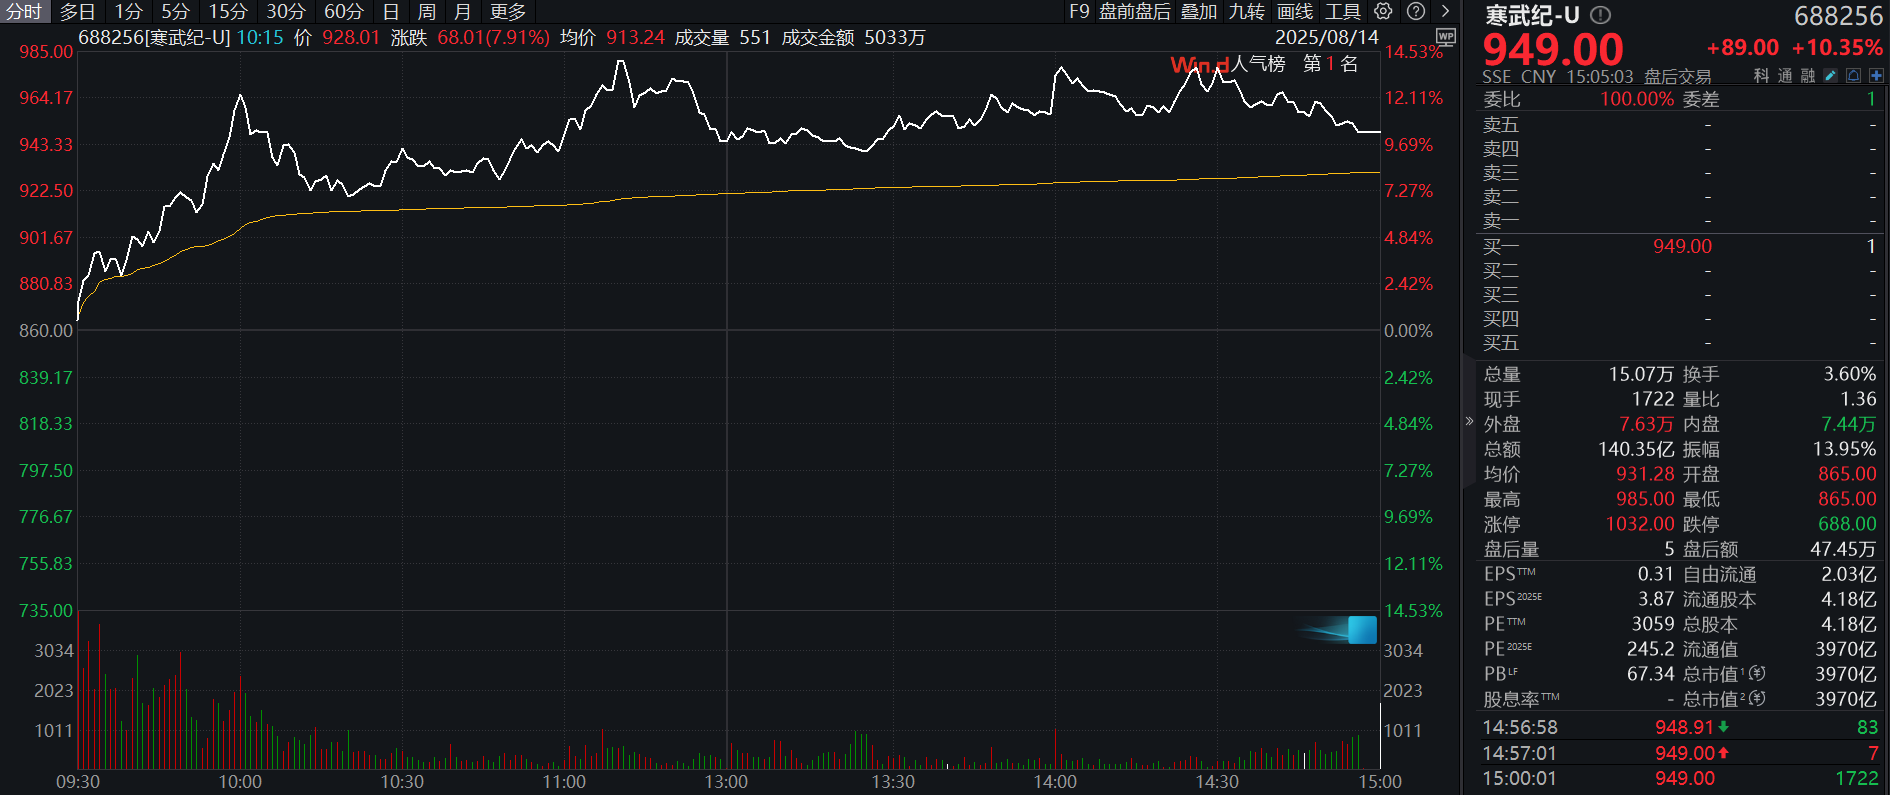Switch to 日 daily chart

(x=391, y=11)
